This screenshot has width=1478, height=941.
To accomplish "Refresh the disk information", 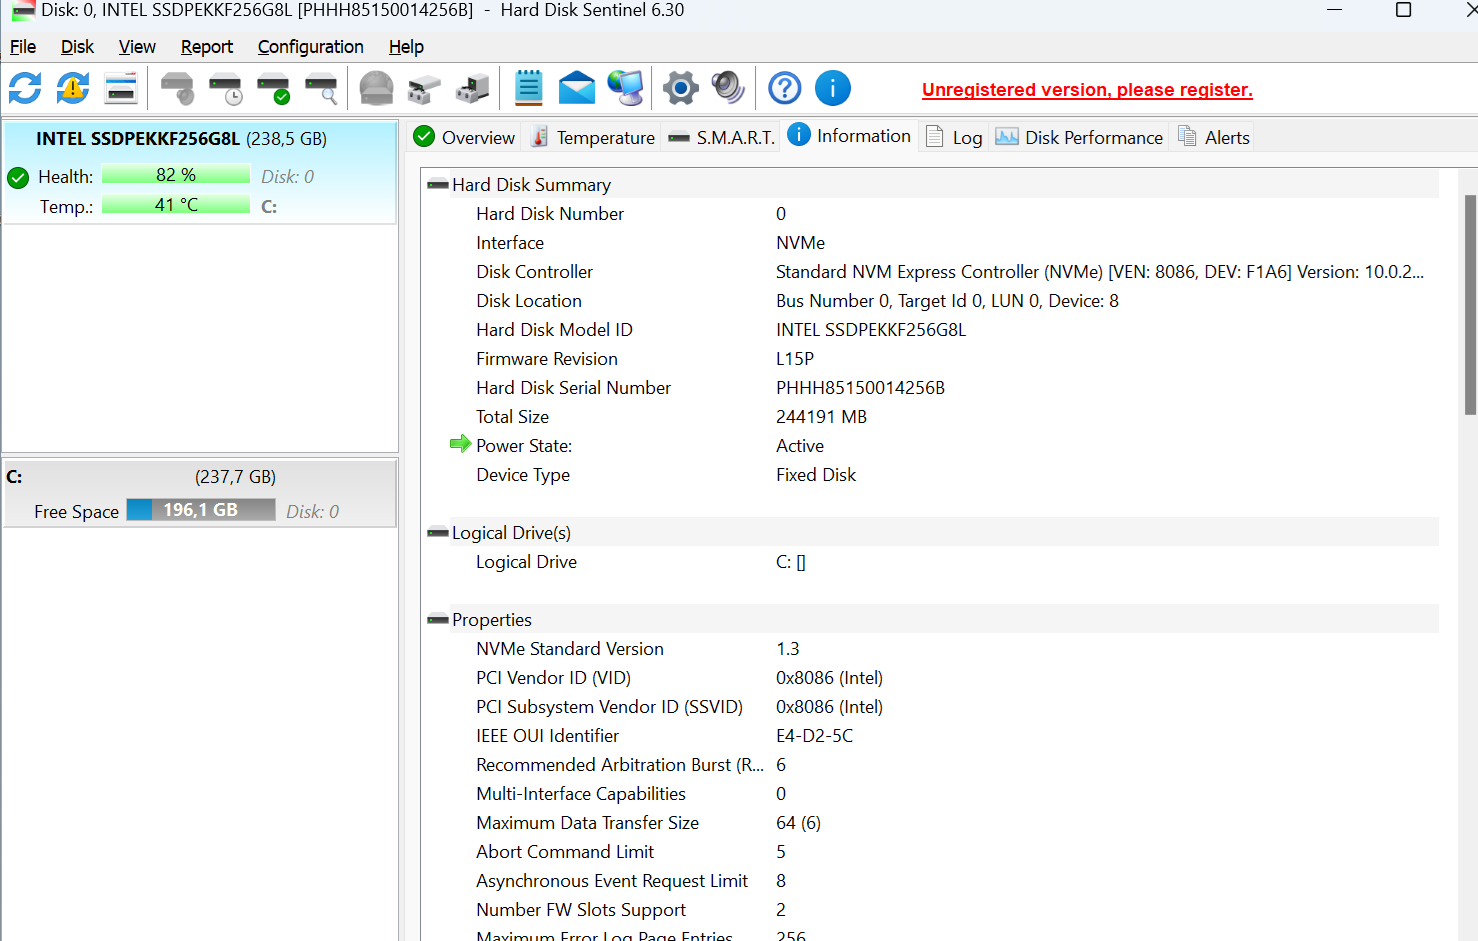I will point(24,88).
